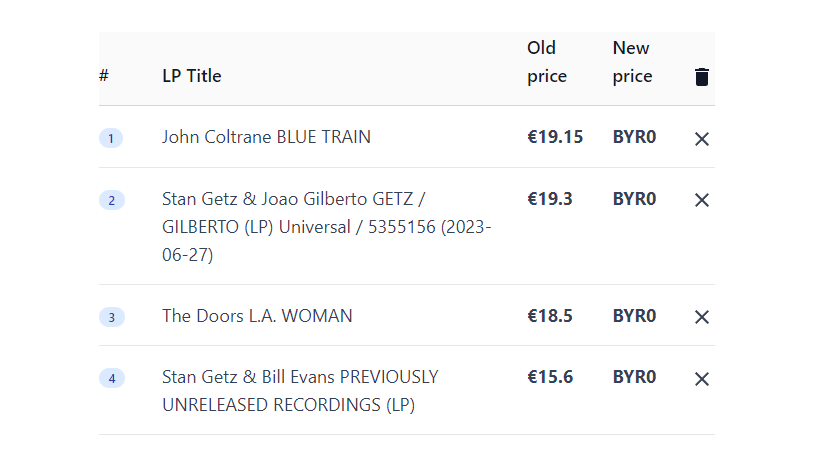Click the Old price column header

(547, 62)
